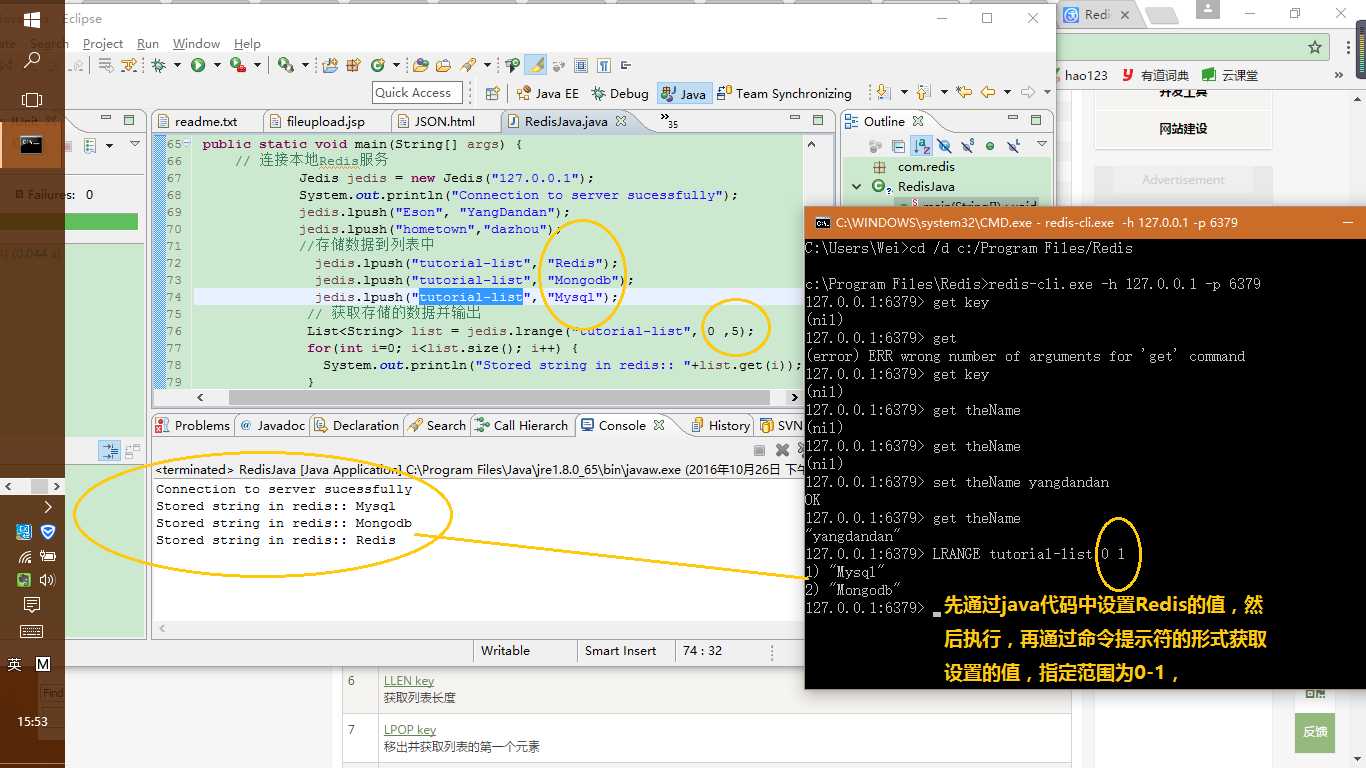1366x768 pixels.
Task: Click the Run Last Tool external tools icon
Action: point(238,65)
